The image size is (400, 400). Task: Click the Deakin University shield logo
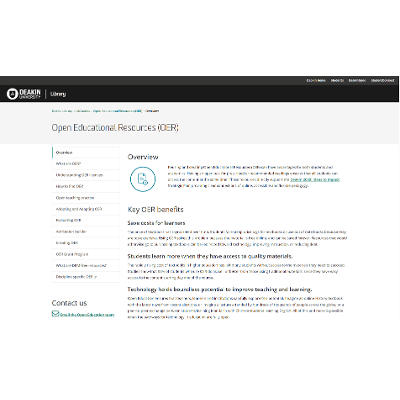click(x=12, y=94)
